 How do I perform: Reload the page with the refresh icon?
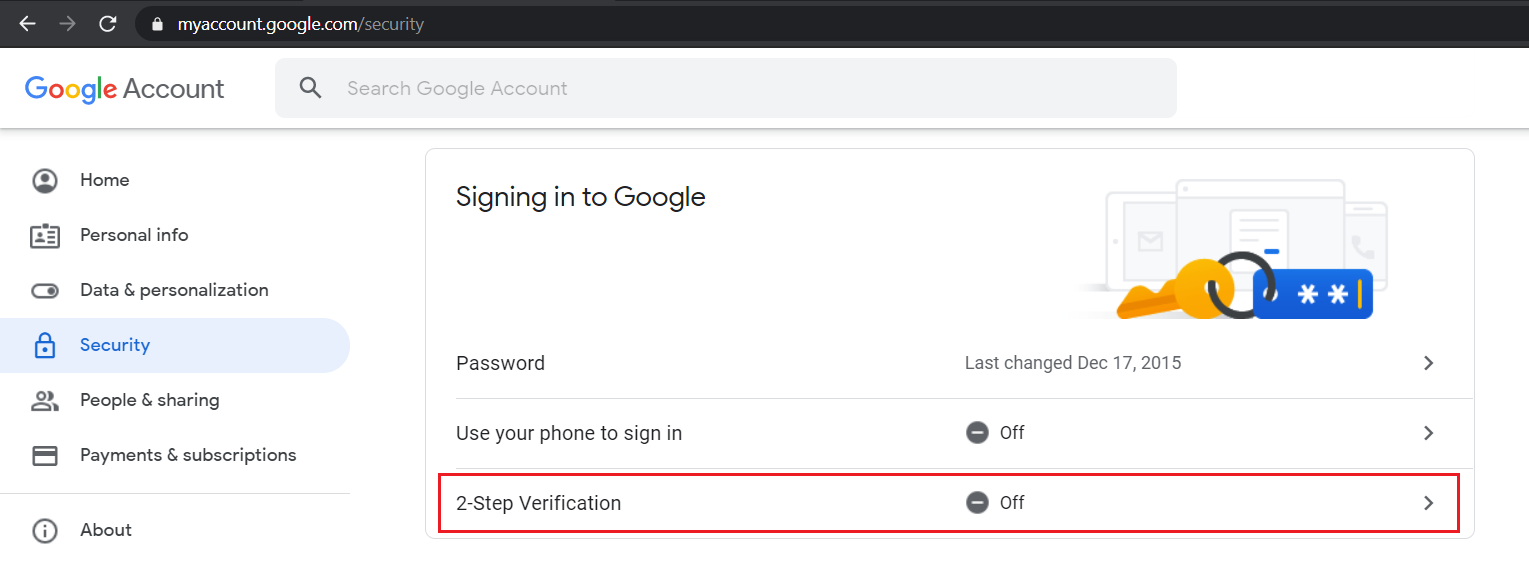[x=108, y=24]
